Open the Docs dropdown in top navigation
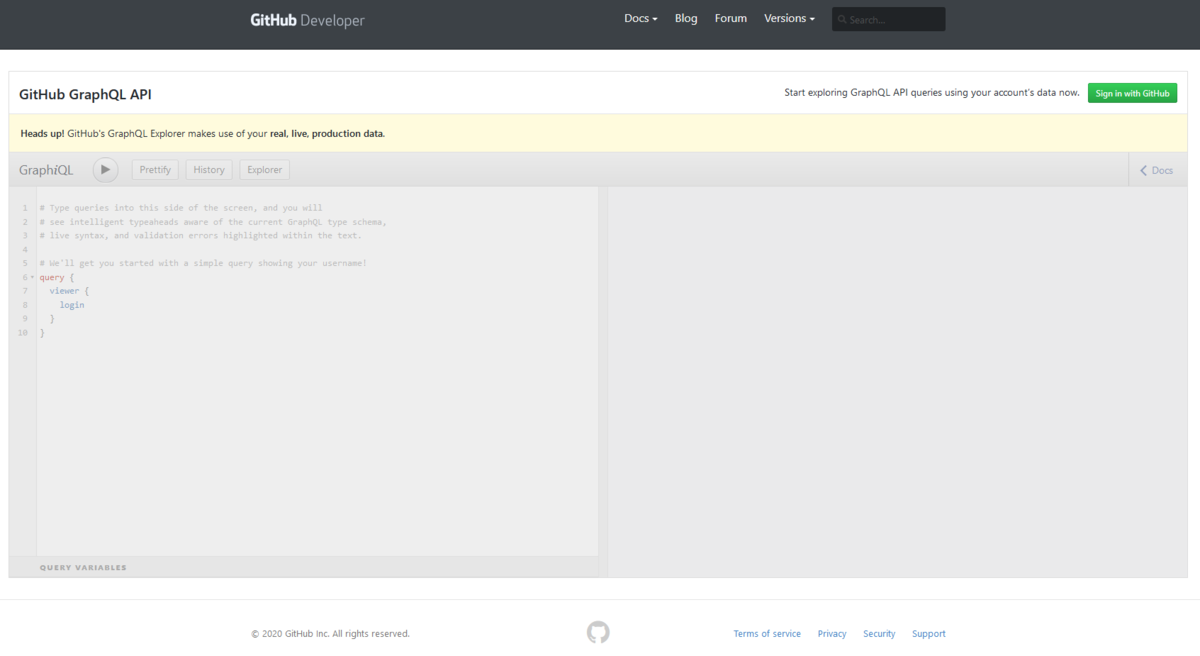This screenshot has width=1200, height=656. coord(641,18)
